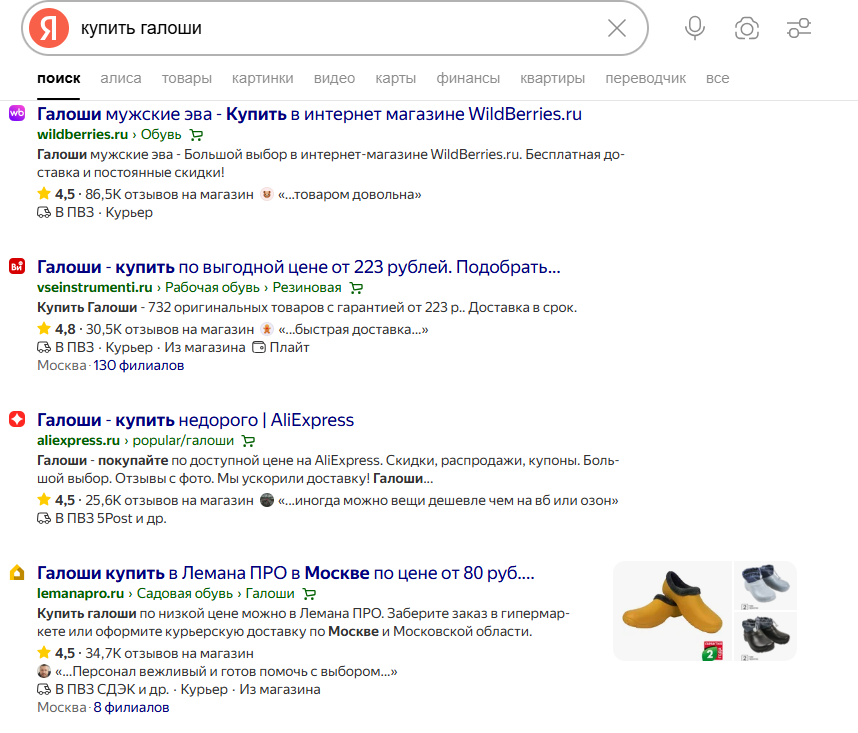Screen dimensions: 858x733
Task: Follow the 130 филиалов link
Action: (138, 365)
